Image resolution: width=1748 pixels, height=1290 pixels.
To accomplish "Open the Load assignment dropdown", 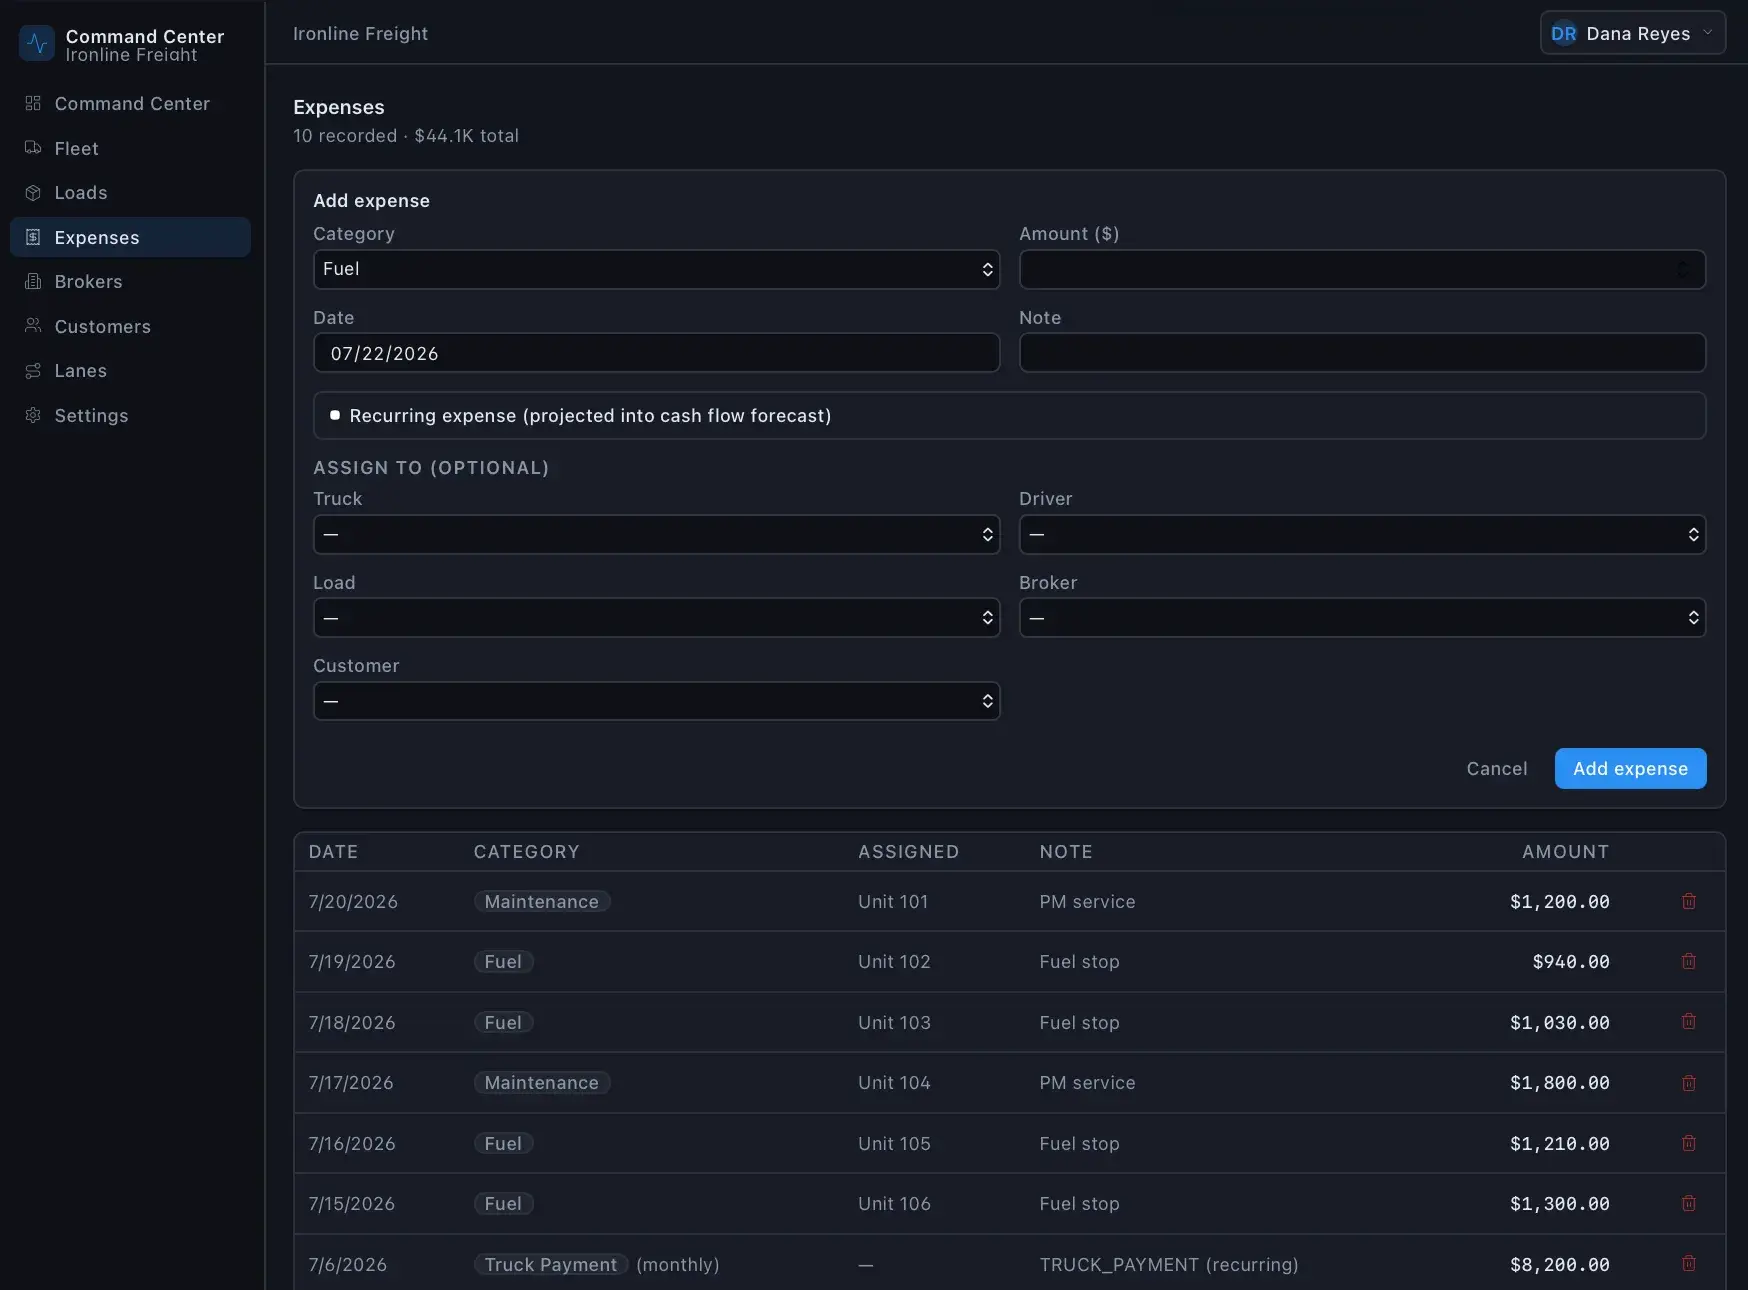I will point(656,618).
